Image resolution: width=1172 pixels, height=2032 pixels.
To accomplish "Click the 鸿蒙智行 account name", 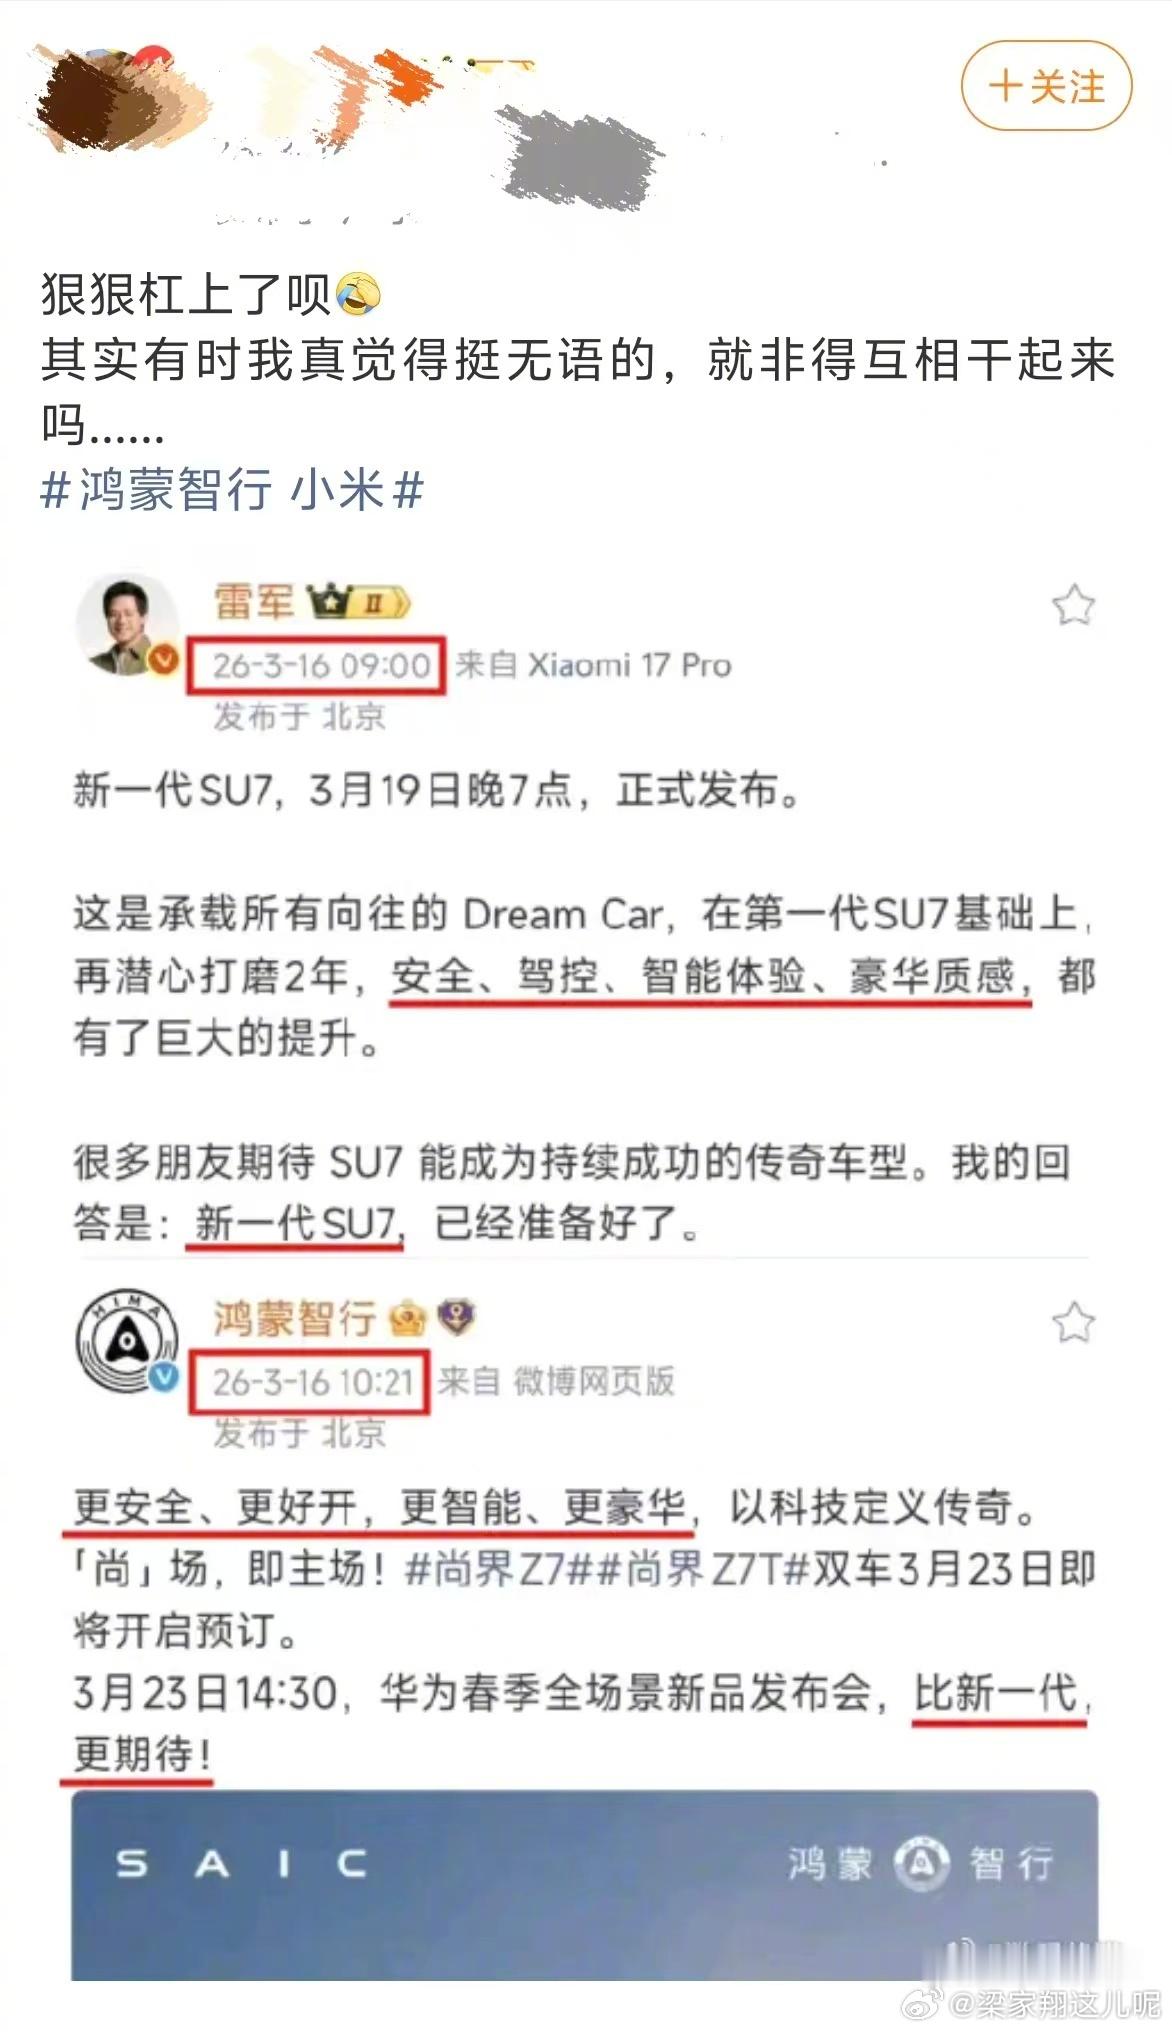I will click(x=295, y=1319).
